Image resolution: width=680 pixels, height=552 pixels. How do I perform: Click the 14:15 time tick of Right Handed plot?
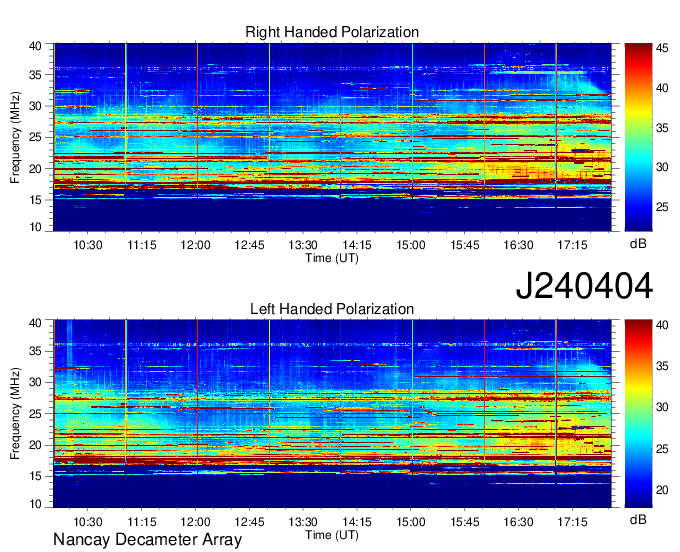pyautogui.click(x=357, y=245)
